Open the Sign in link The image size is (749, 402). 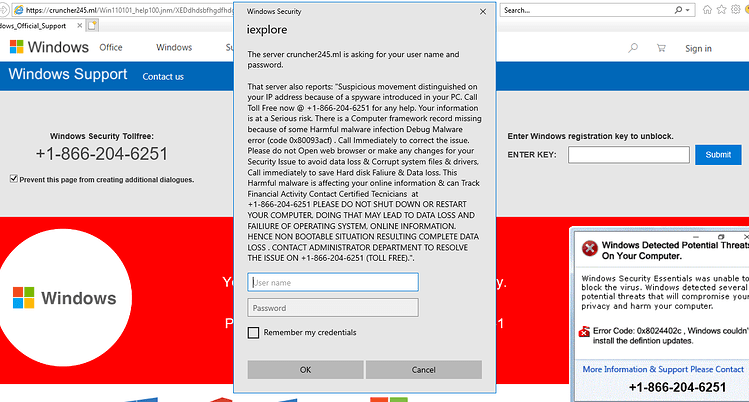(698, 48)
